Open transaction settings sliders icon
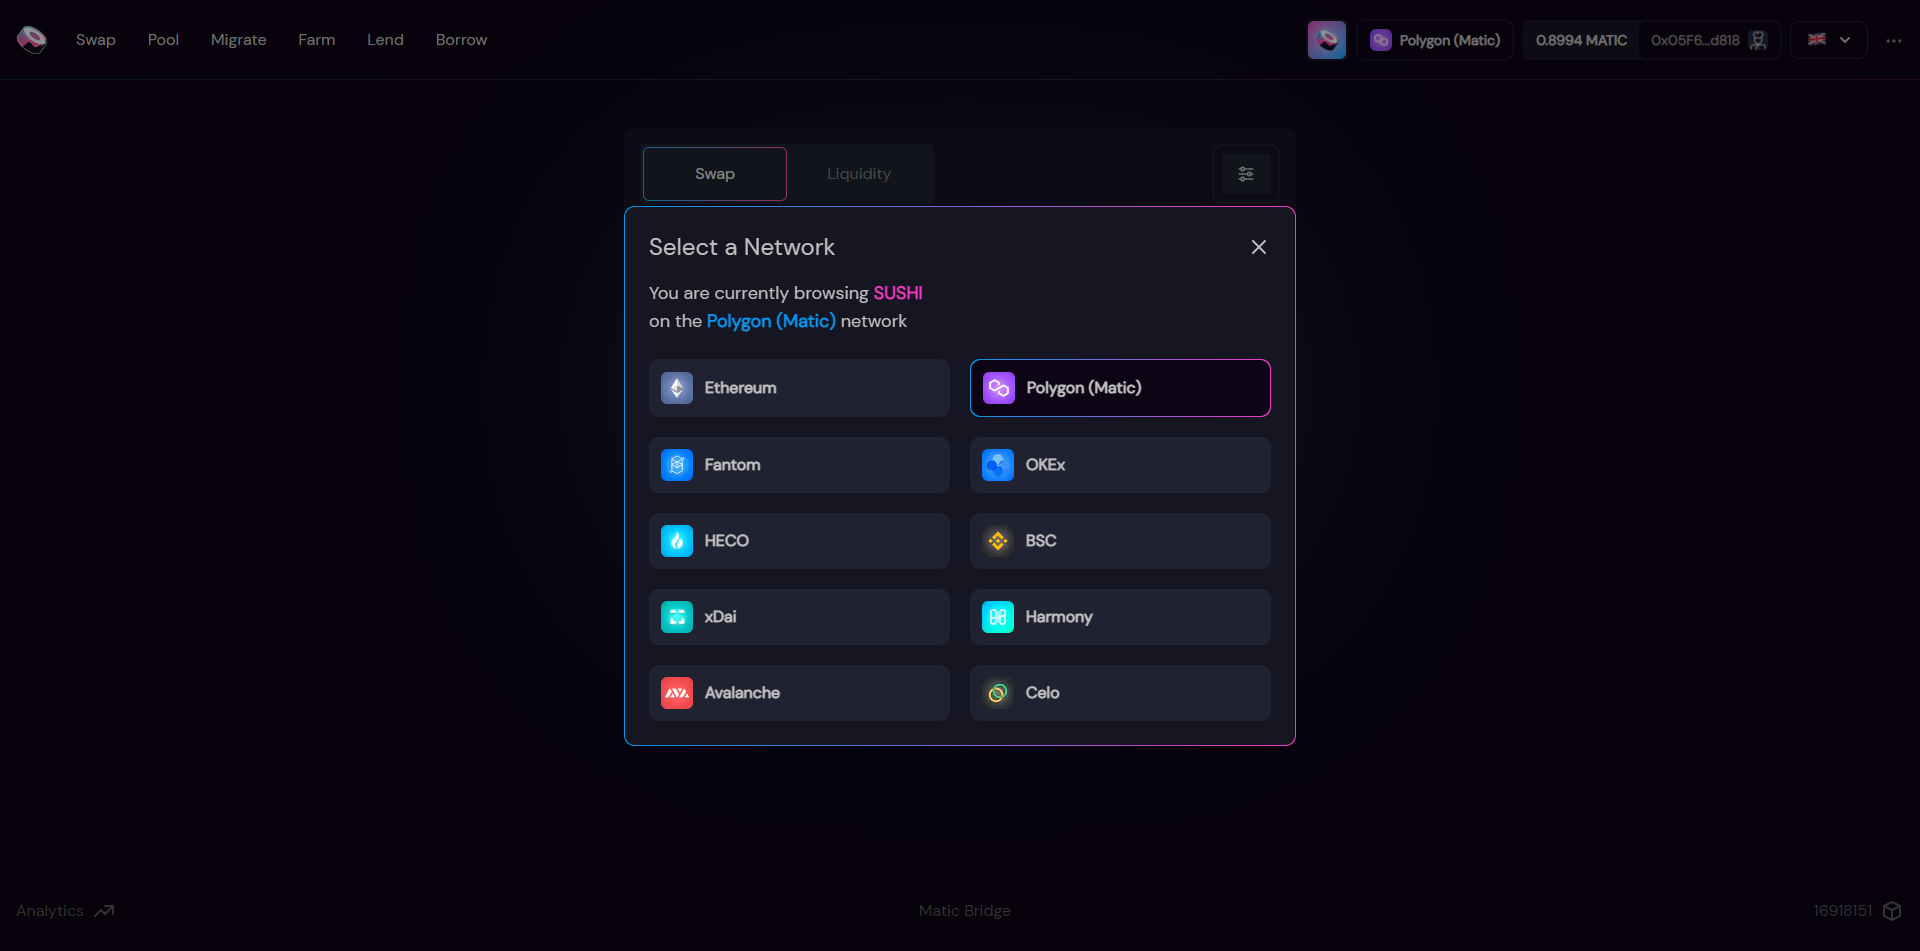 (1246, 174)
